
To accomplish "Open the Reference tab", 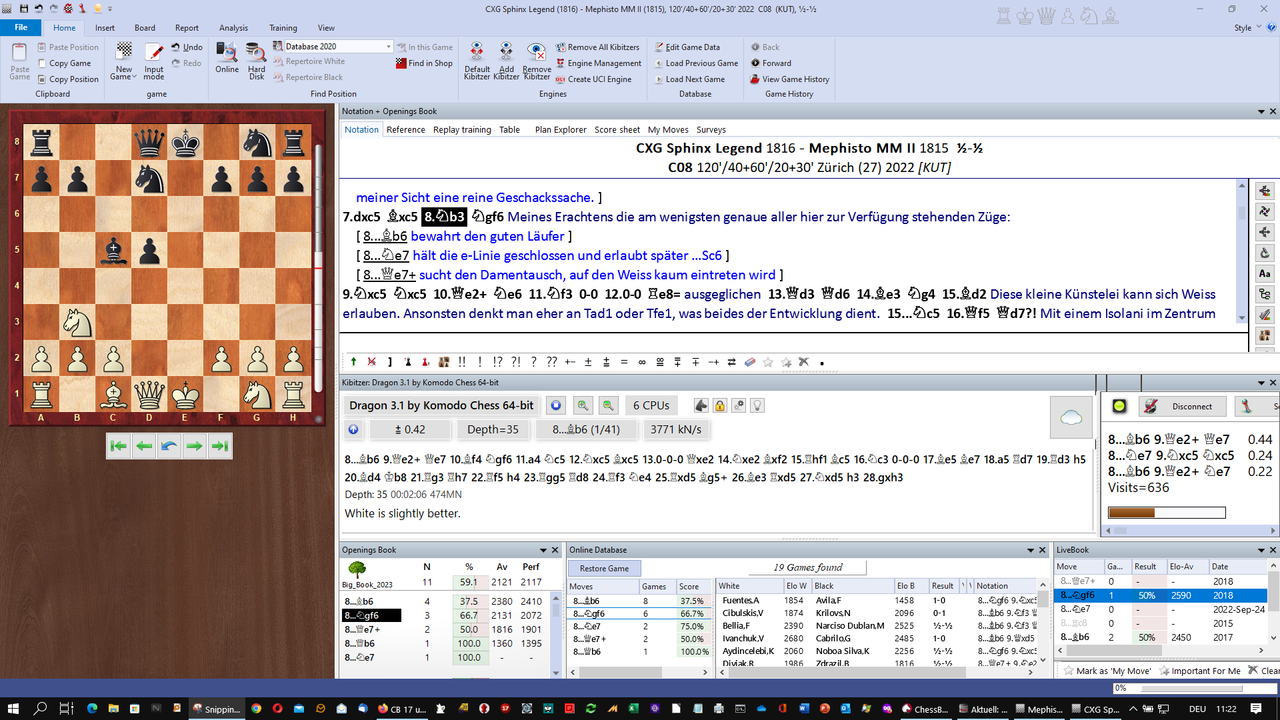I will click(x=405, y=130).
